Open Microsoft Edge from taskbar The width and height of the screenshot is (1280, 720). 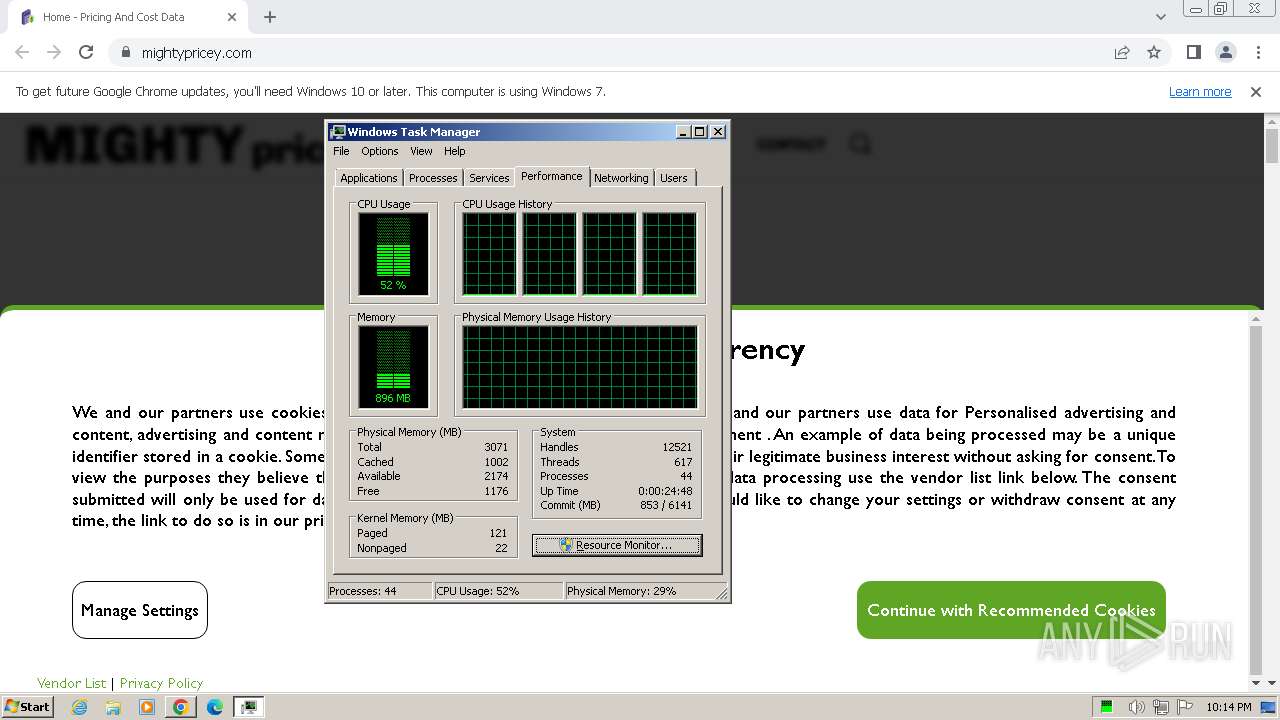tap(215, 707)
